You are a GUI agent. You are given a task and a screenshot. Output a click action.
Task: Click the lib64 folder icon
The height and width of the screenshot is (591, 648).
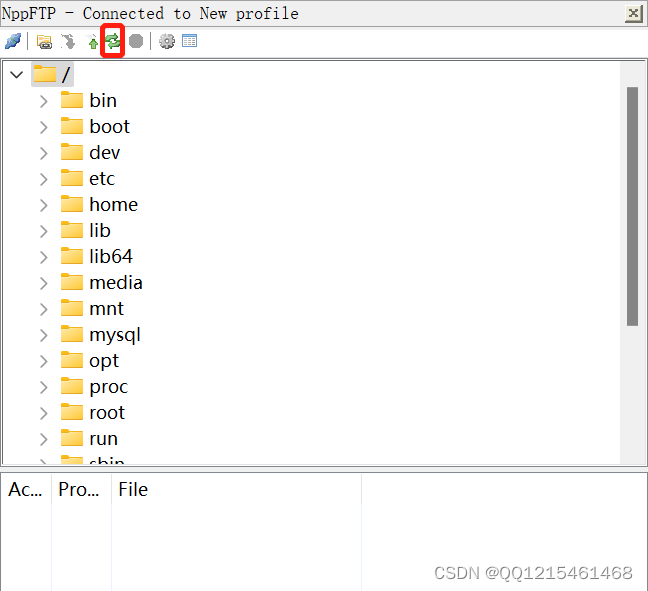click(x=72, y=256)
